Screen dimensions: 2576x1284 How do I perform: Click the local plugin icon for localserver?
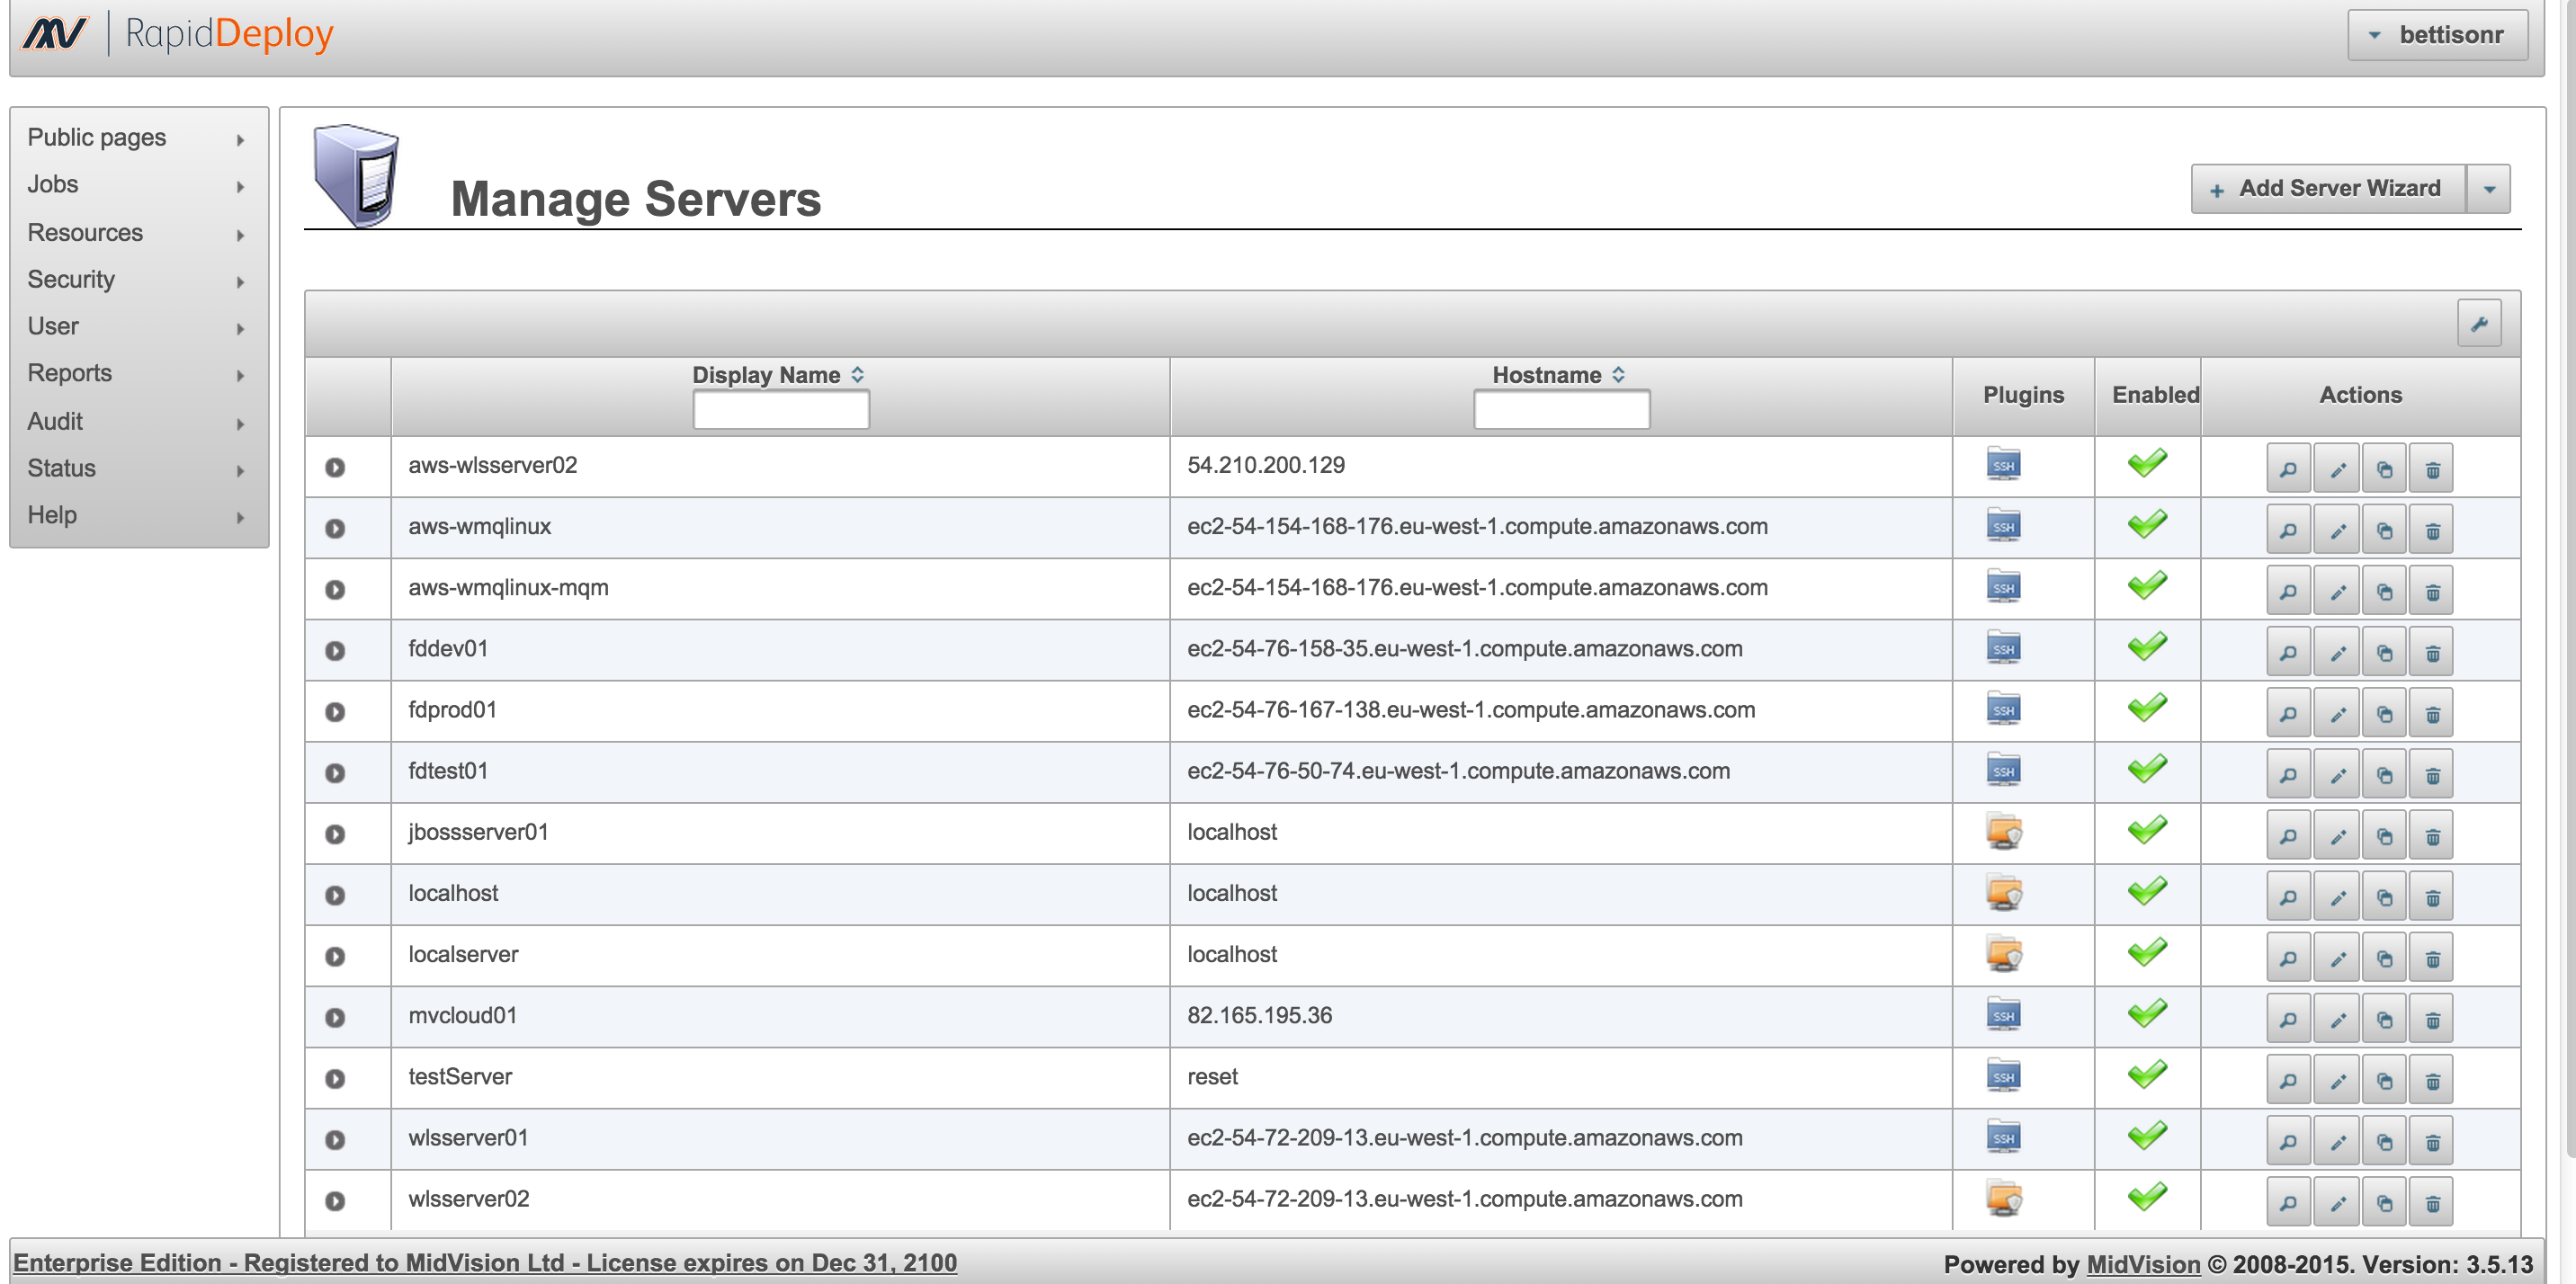[2003, 953]
